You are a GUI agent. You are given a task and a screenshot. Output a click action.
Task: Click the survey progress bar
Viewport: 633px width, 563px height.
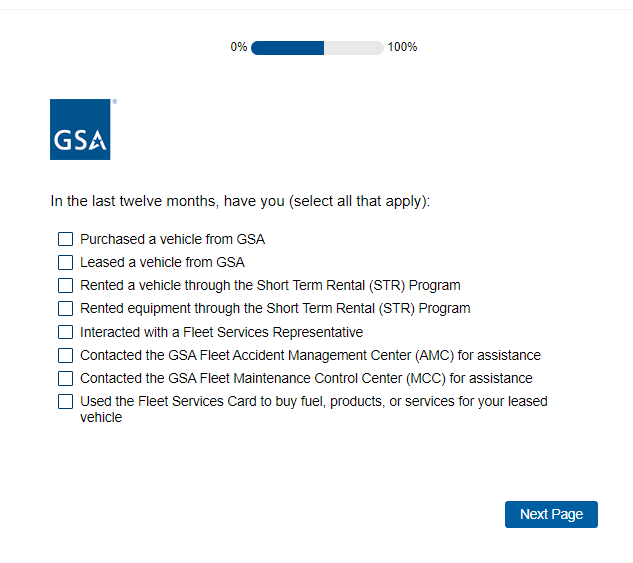[317, 48]
